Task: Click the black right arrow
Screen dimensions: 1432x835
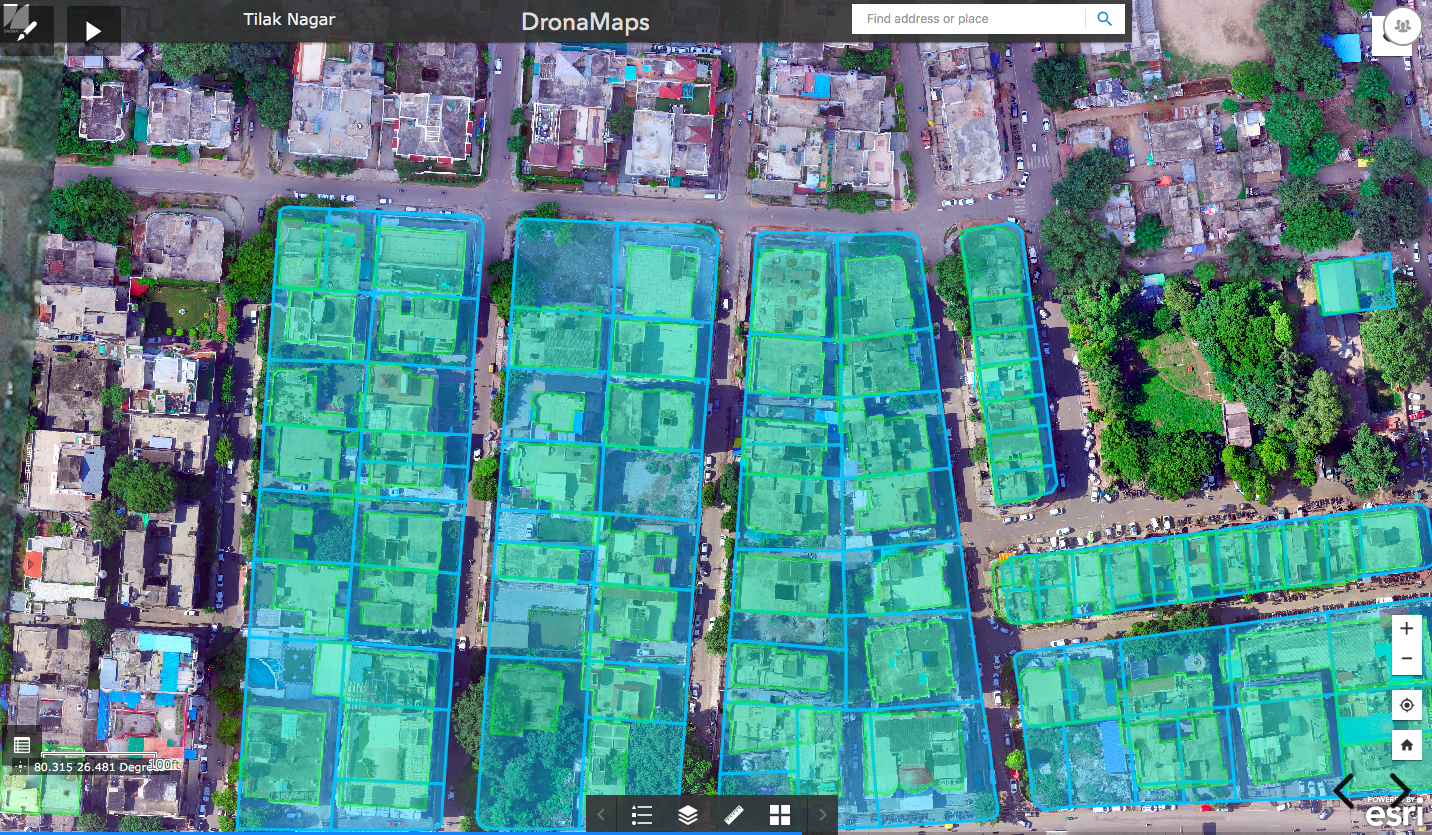Action: 1400,791
